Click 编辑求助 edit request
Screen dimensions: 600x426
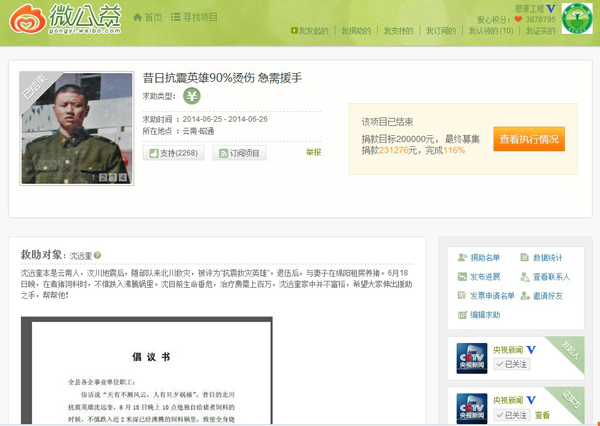(479, 315)
